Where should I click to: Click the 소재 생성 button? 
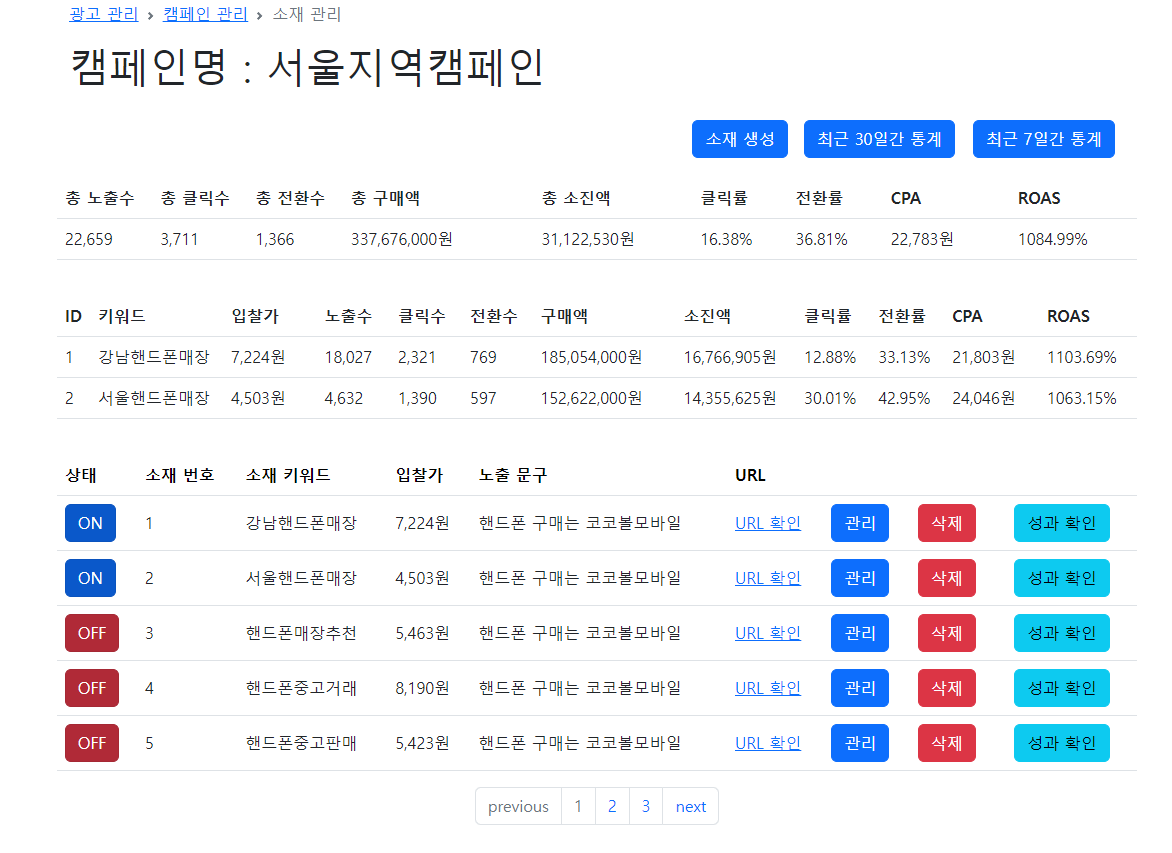[739, 139]
